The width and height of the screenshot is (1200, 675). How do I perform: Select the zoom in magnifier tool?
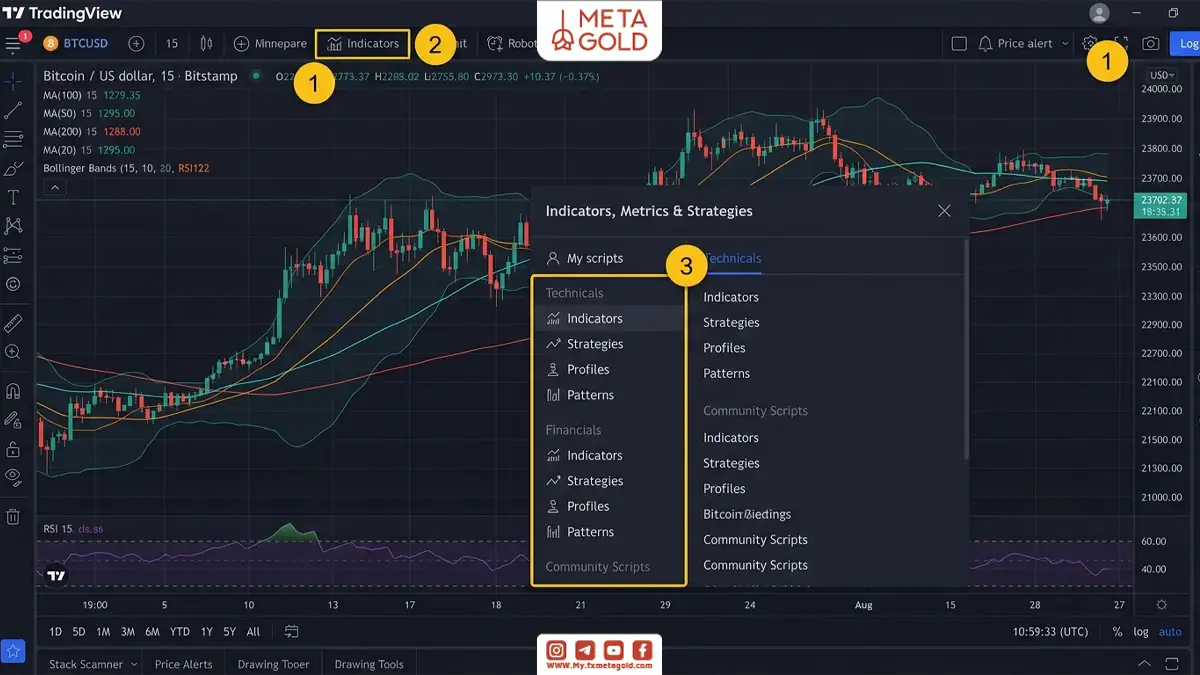point(13,352)
